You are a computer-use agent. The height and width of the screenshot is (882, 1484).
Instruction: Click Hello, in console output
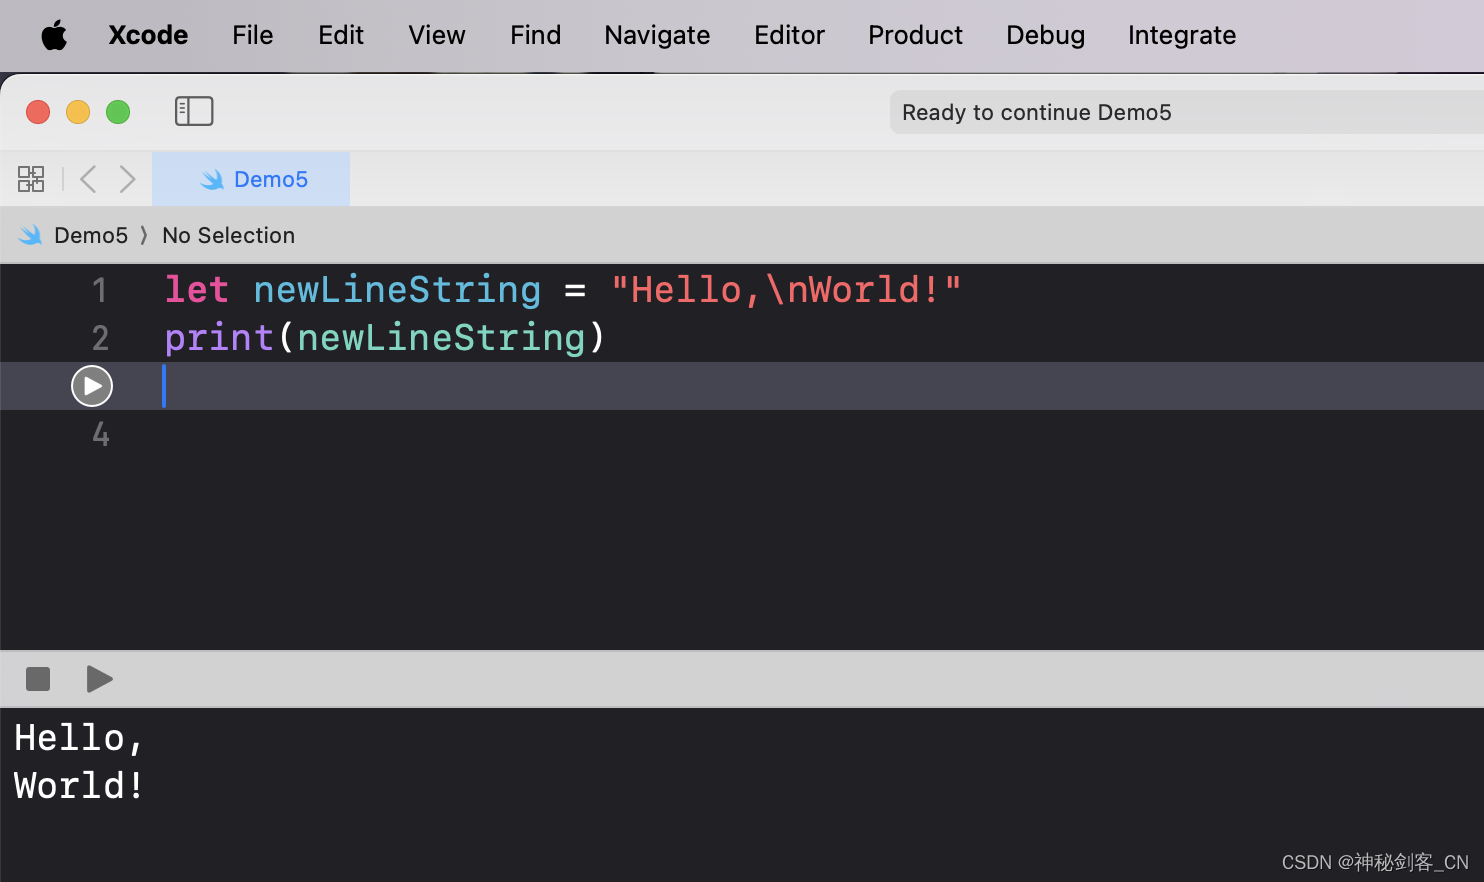point(80,738)
